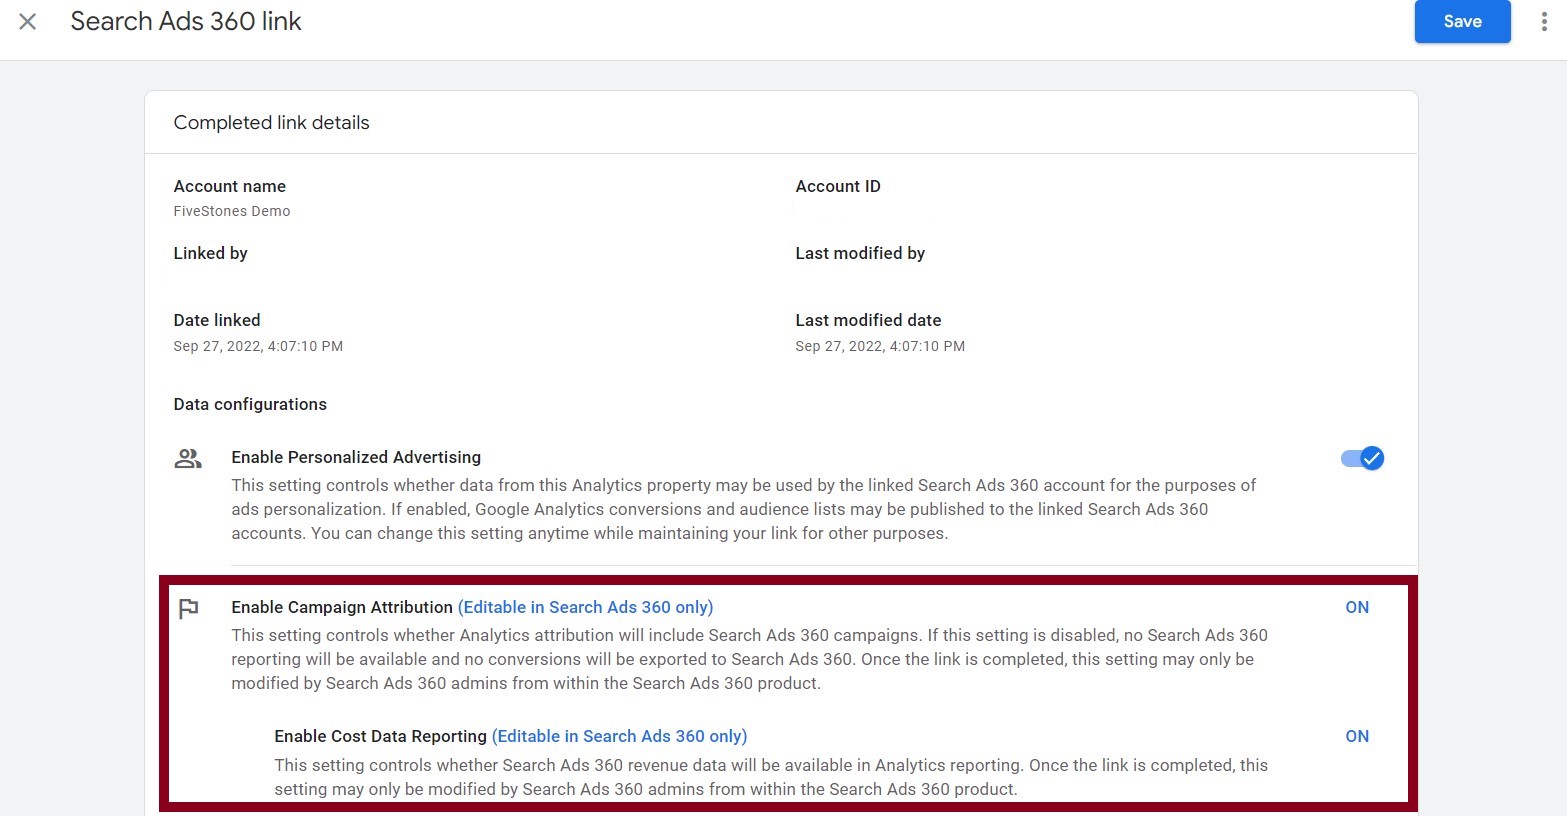The image size is (1567, 816).
Task: Click Campaign Attribution's 'Editable in Search Ads 360 only'
Action: pyautogui.click(x=585, y=607)
